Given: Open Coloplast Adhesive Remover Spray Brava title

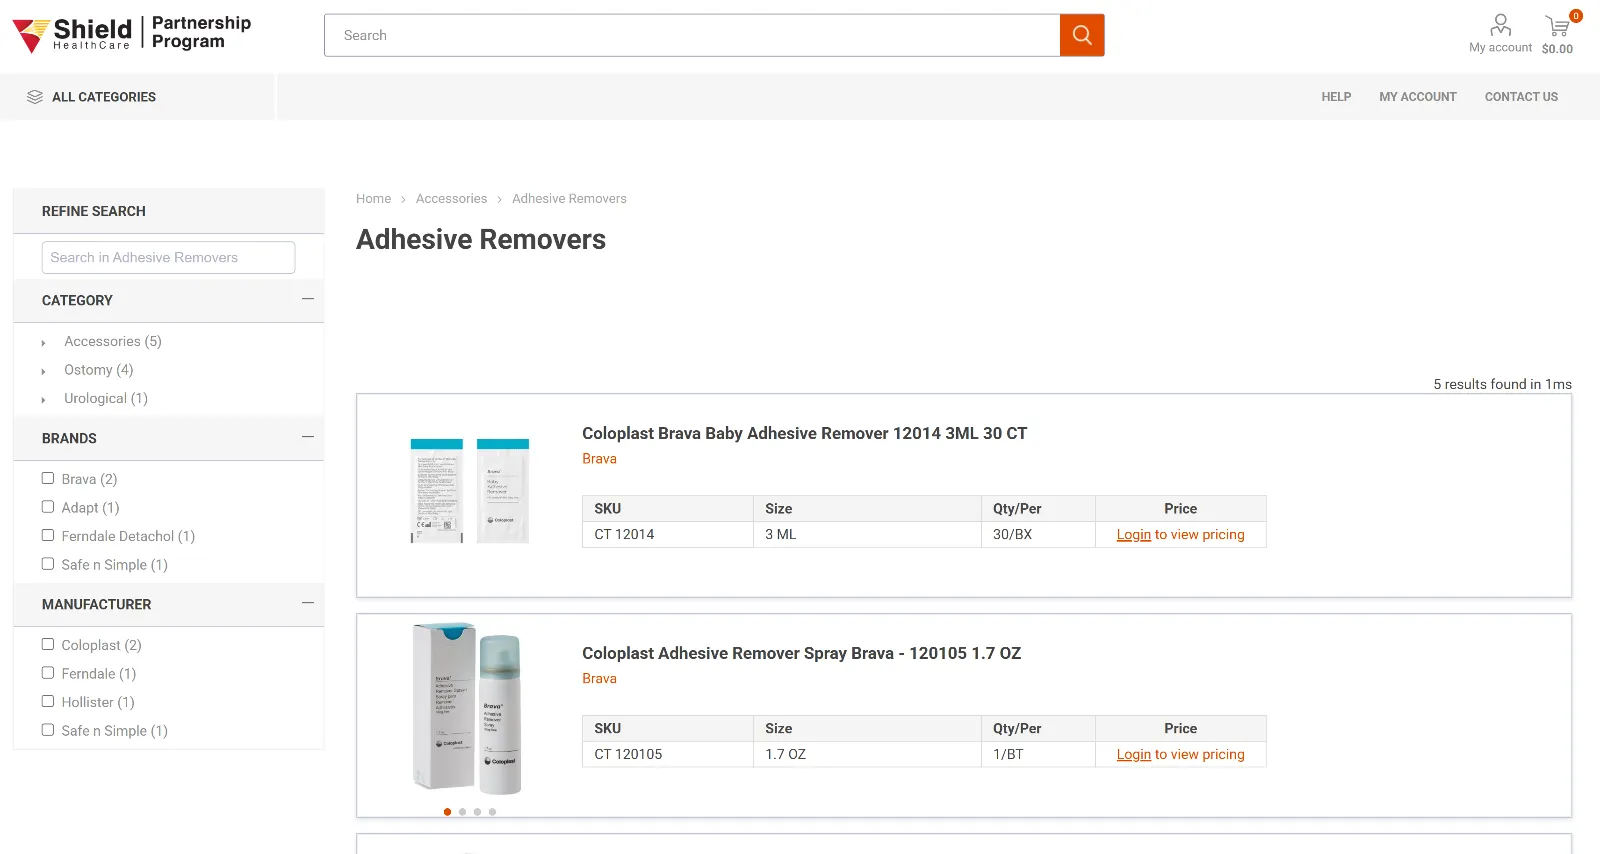Looking at the screenshot, I should (801, 653).
